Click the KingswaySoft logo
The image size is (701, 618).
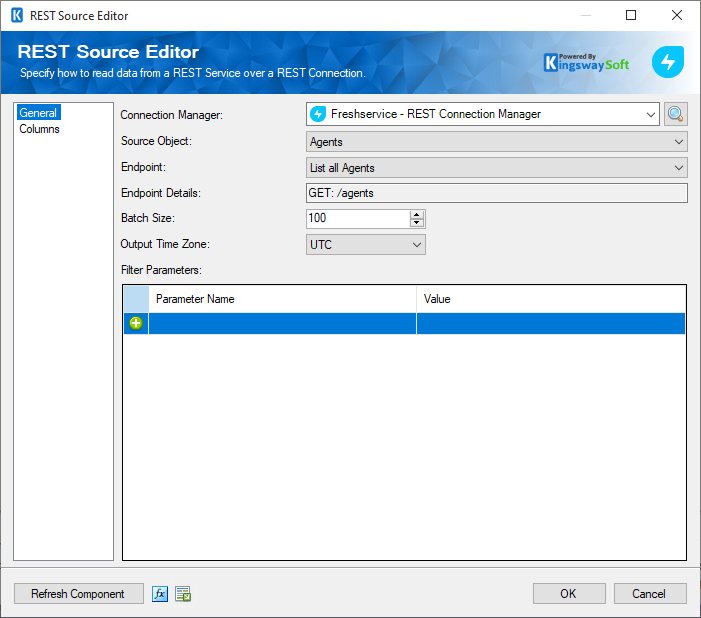pos(587,63)
